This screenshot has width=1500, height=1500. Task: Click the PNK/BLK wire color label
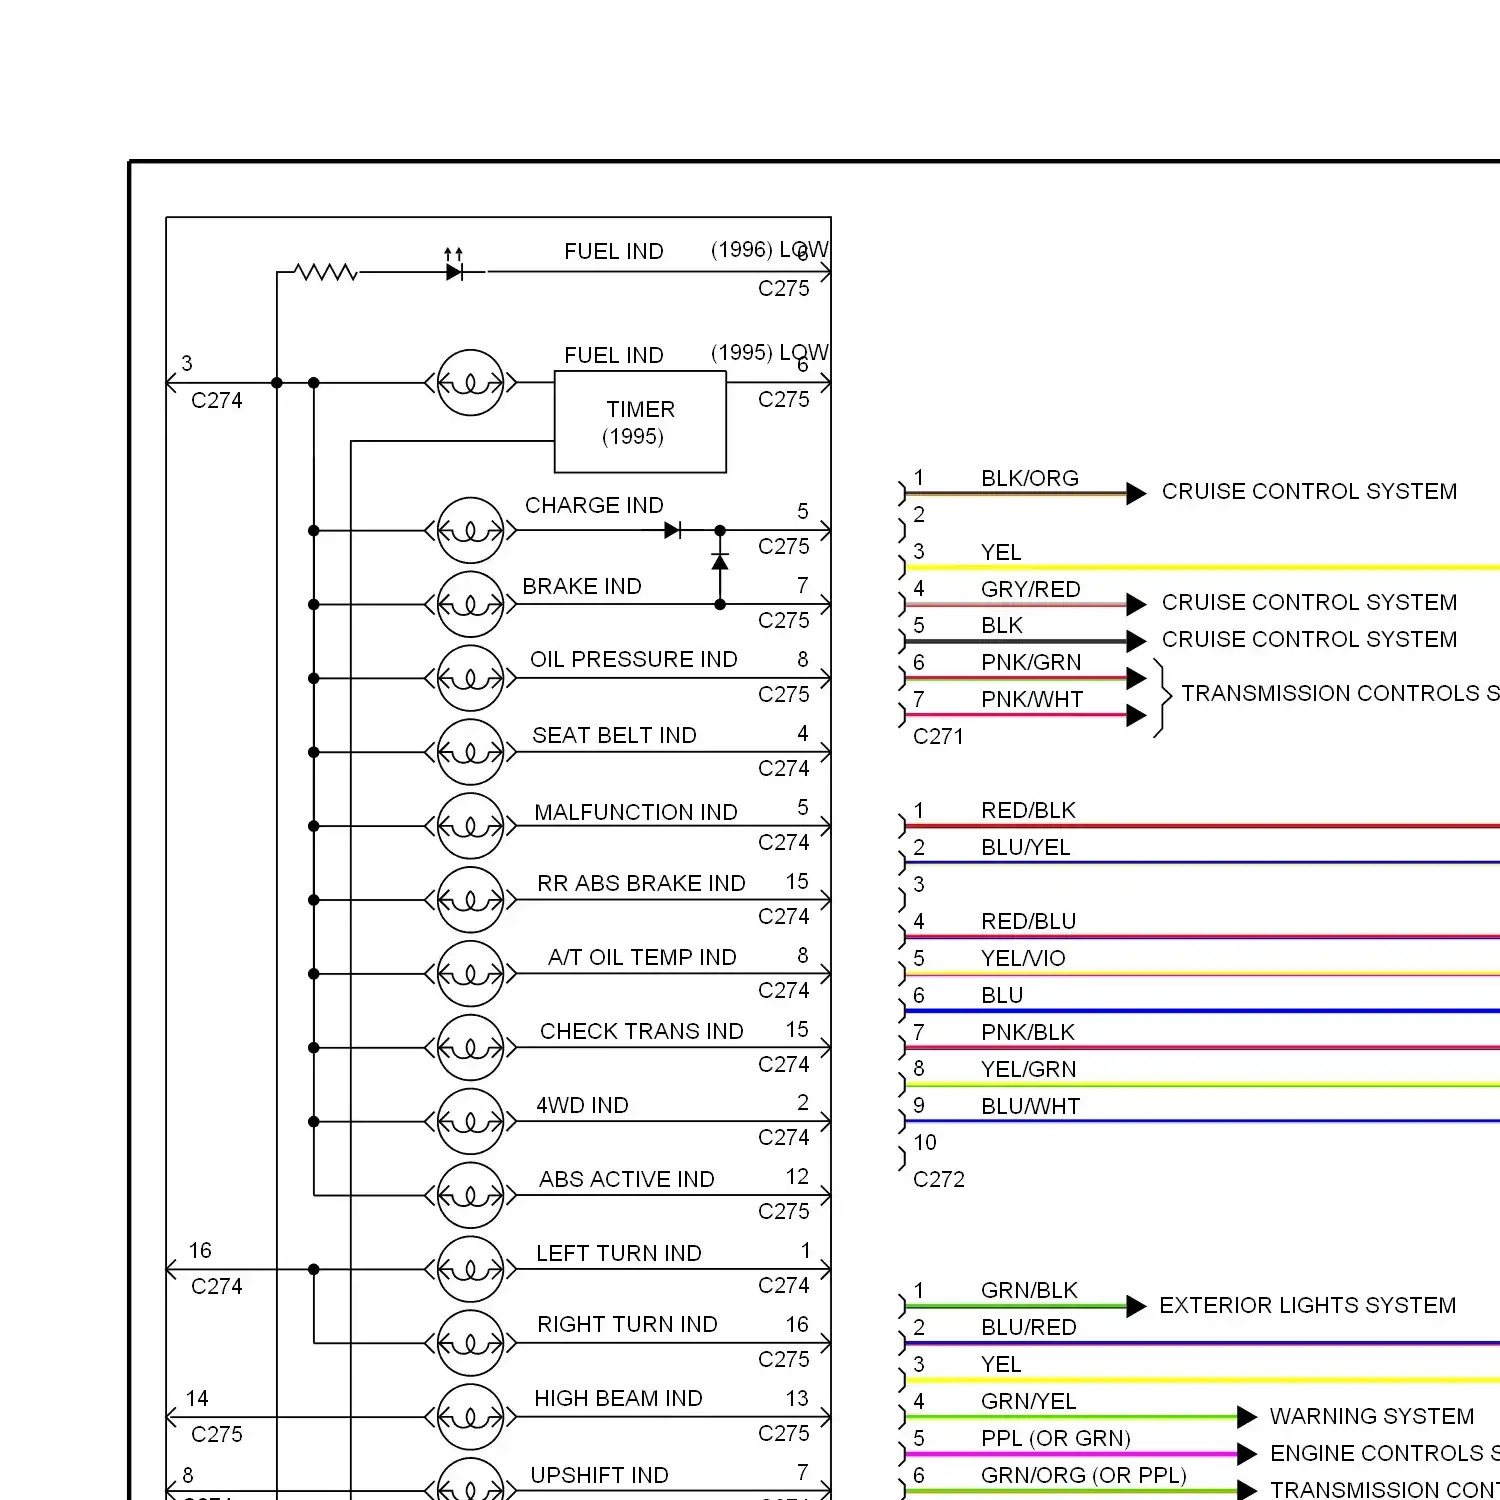(1028, 1032)
